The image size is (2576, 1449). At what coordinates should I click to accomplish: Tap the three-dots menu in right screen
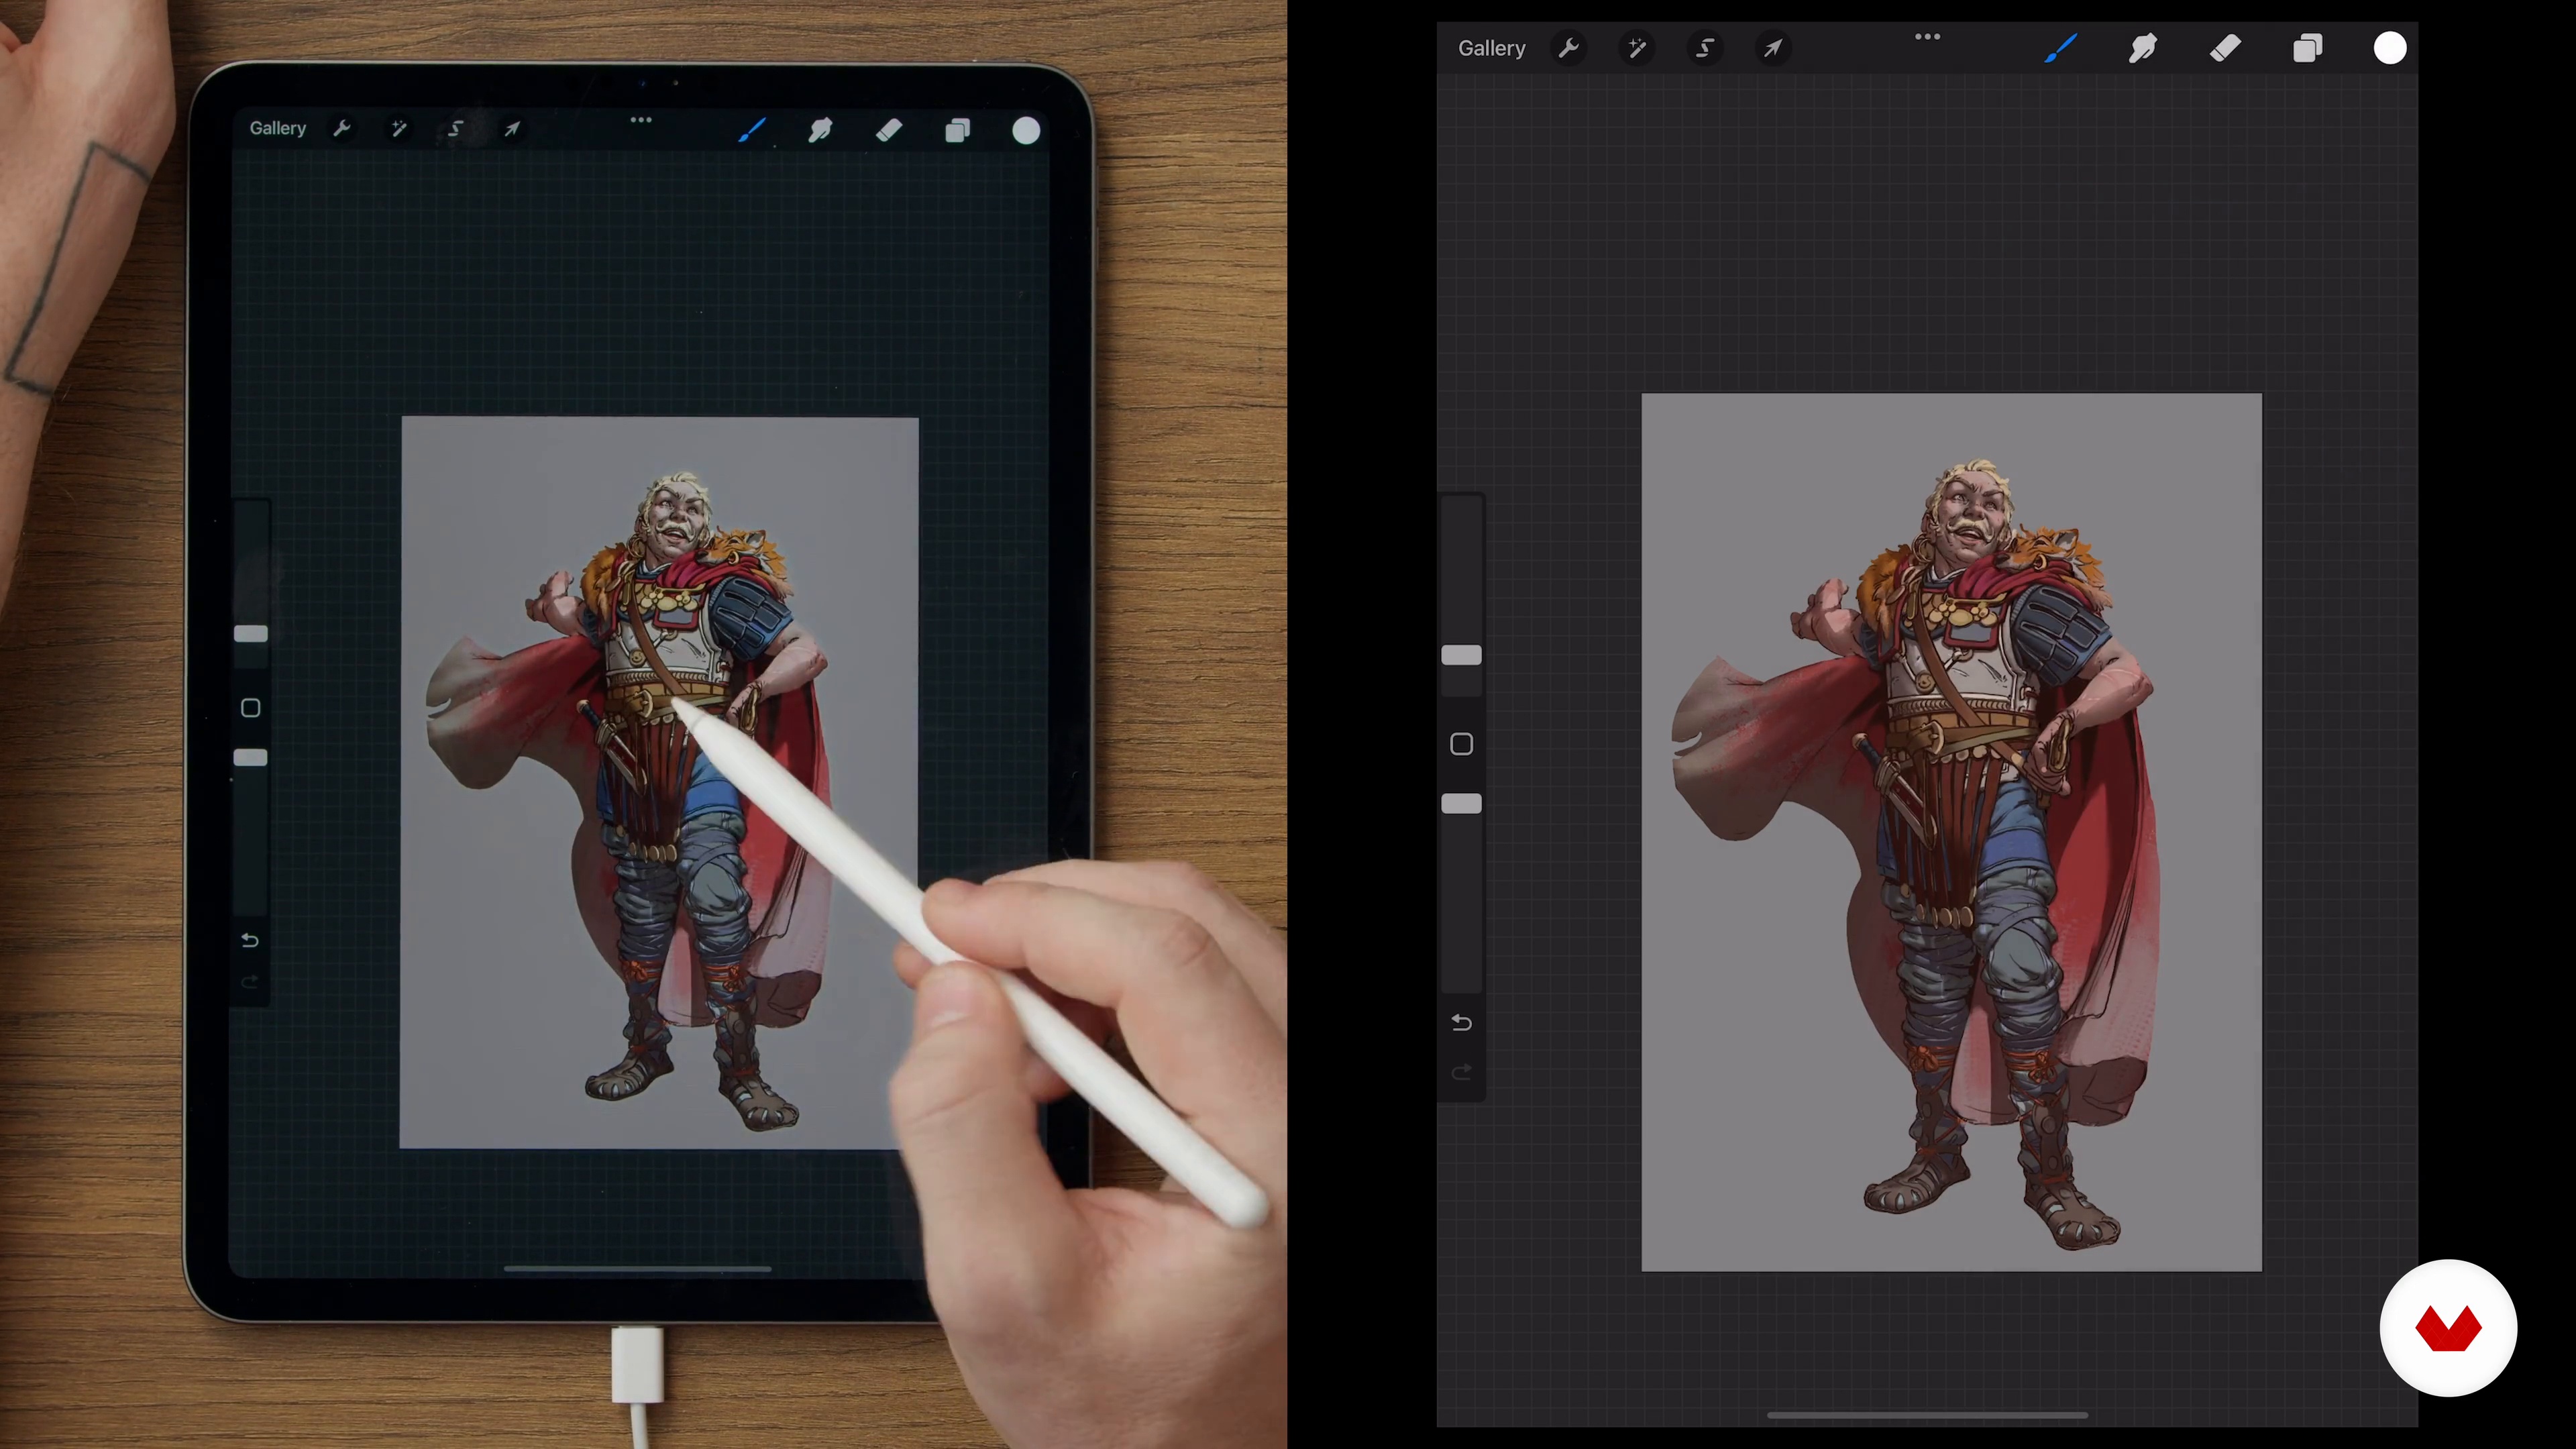[1927, 37]
